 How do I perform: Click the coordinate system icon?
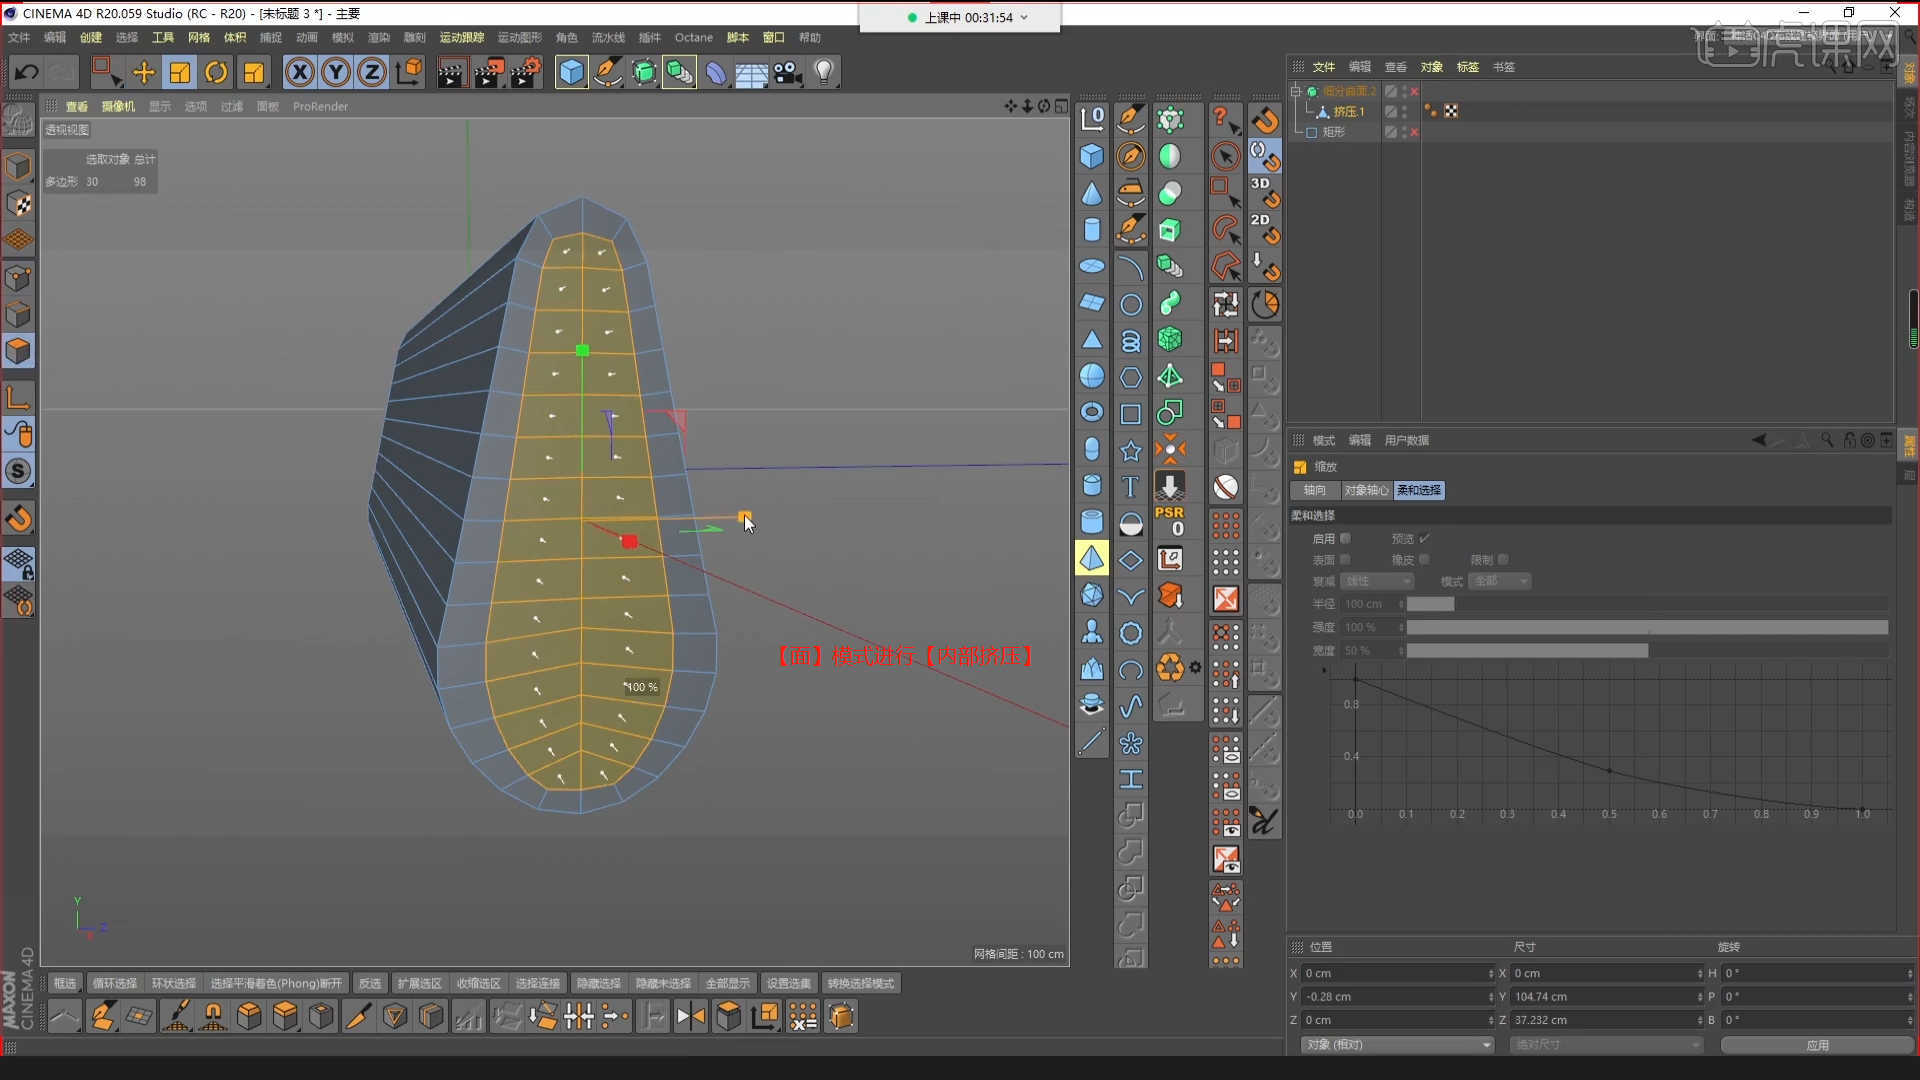(x=409, y=72)
